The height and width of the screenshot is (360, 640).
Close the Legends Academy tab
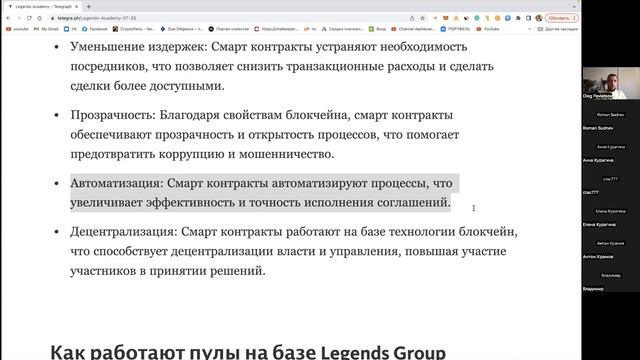(x=76, y=7)
